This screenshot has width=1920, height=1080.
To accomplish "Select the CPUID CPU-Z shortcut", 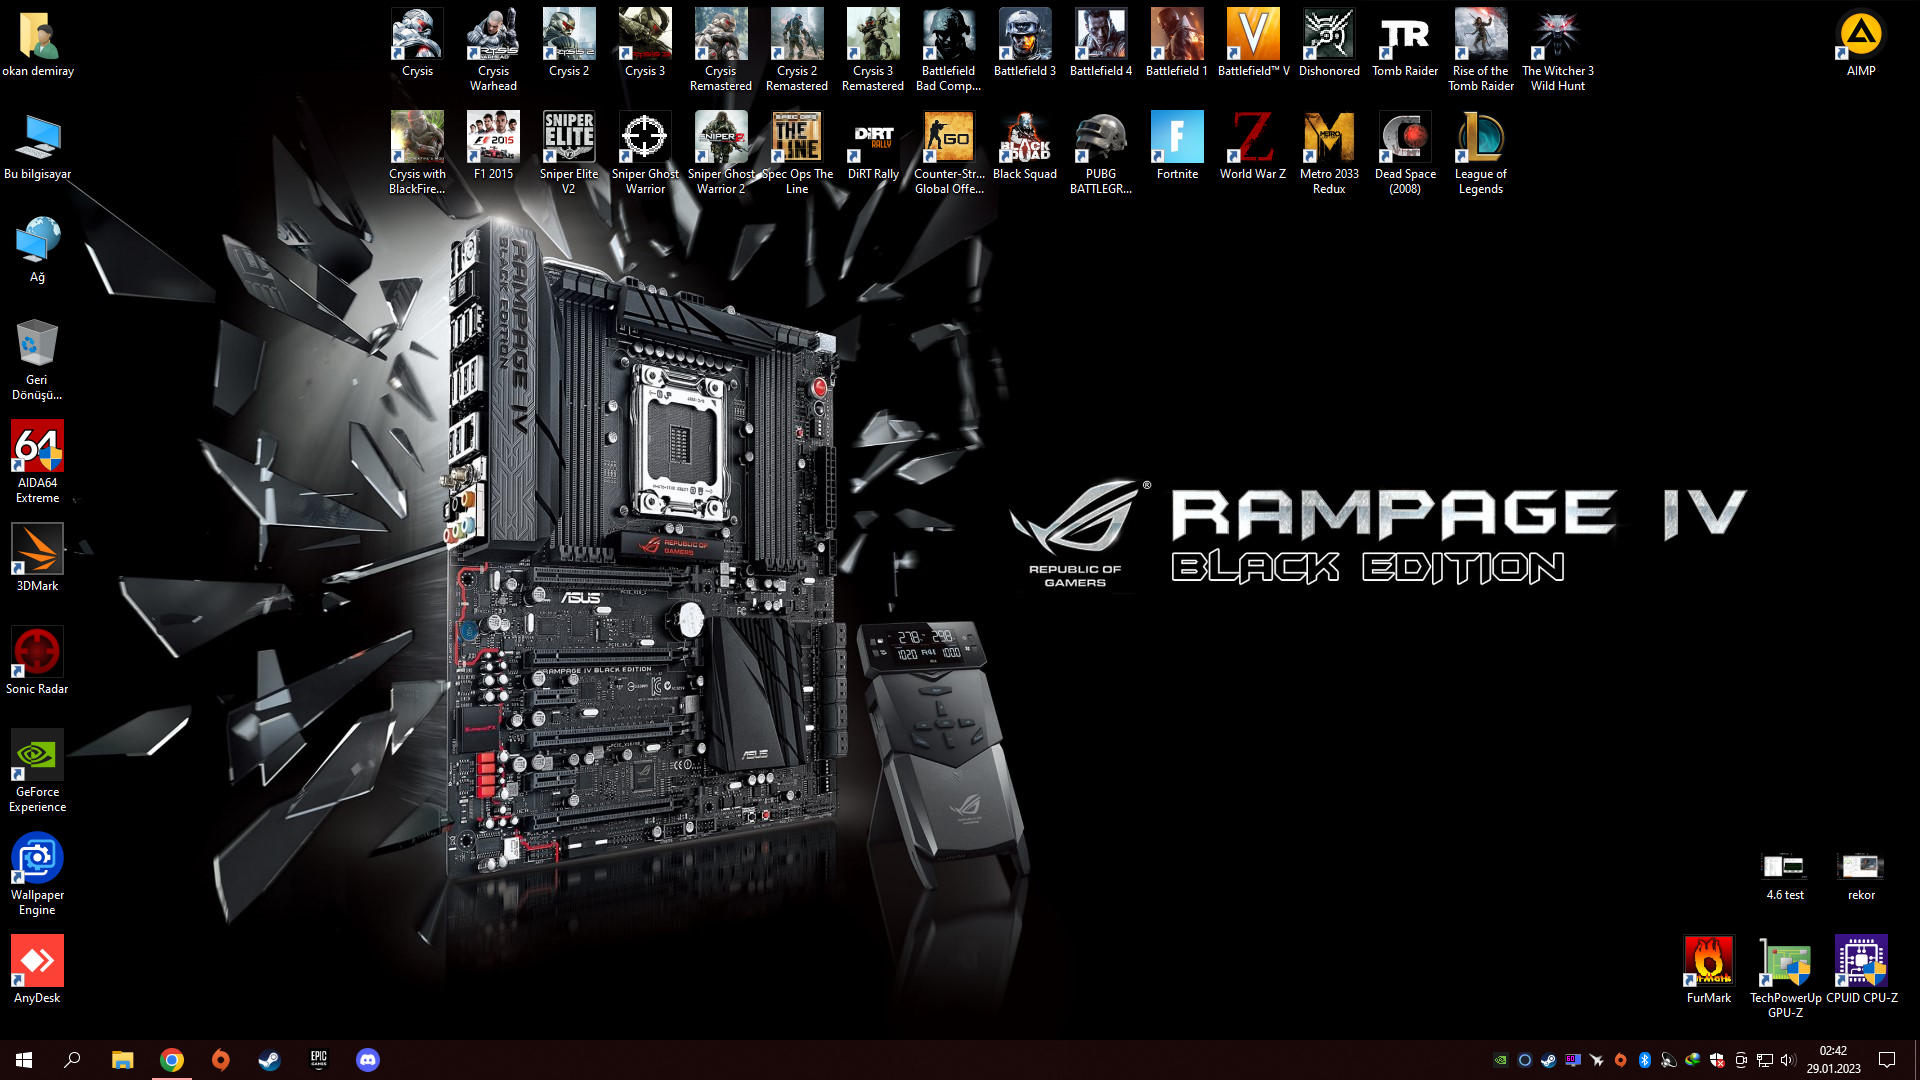I will click(x=1860, y=962).
